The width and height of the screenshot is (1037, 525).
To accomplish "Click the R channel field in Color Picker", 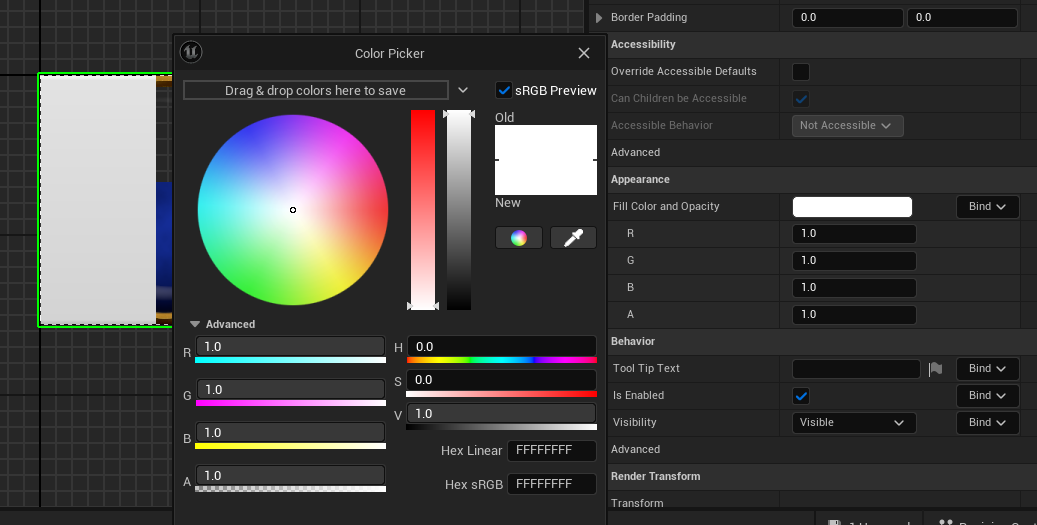I will [290, 346].
